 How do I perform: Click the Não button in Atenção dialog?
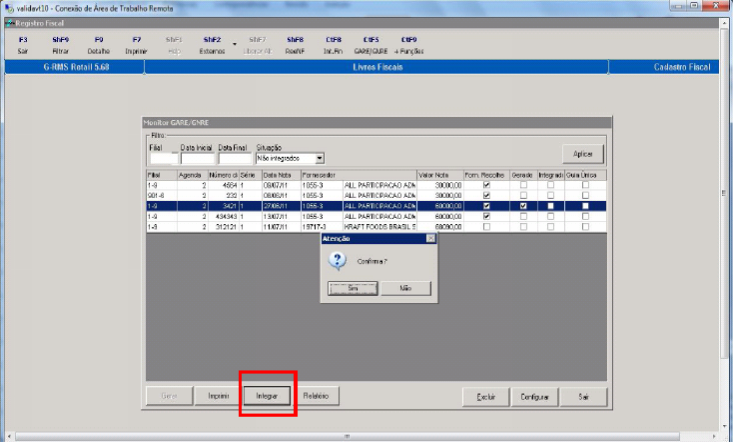pos(406,288)
